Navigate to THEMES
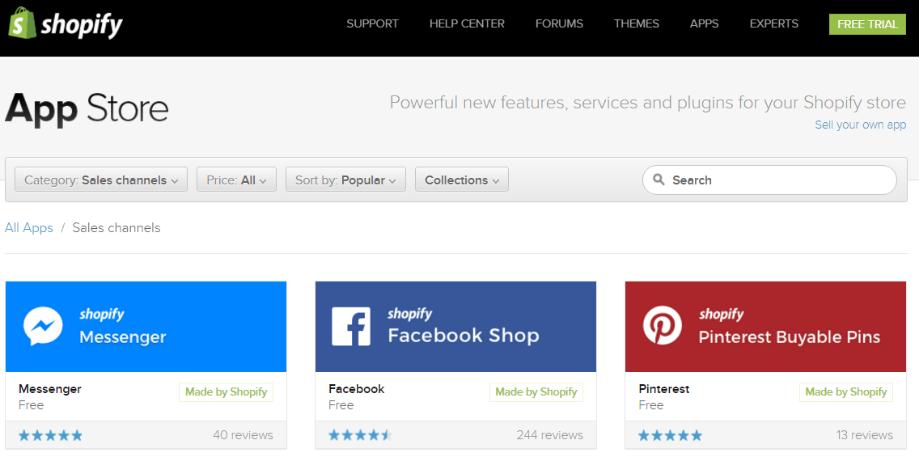 (x=637, y=24)
